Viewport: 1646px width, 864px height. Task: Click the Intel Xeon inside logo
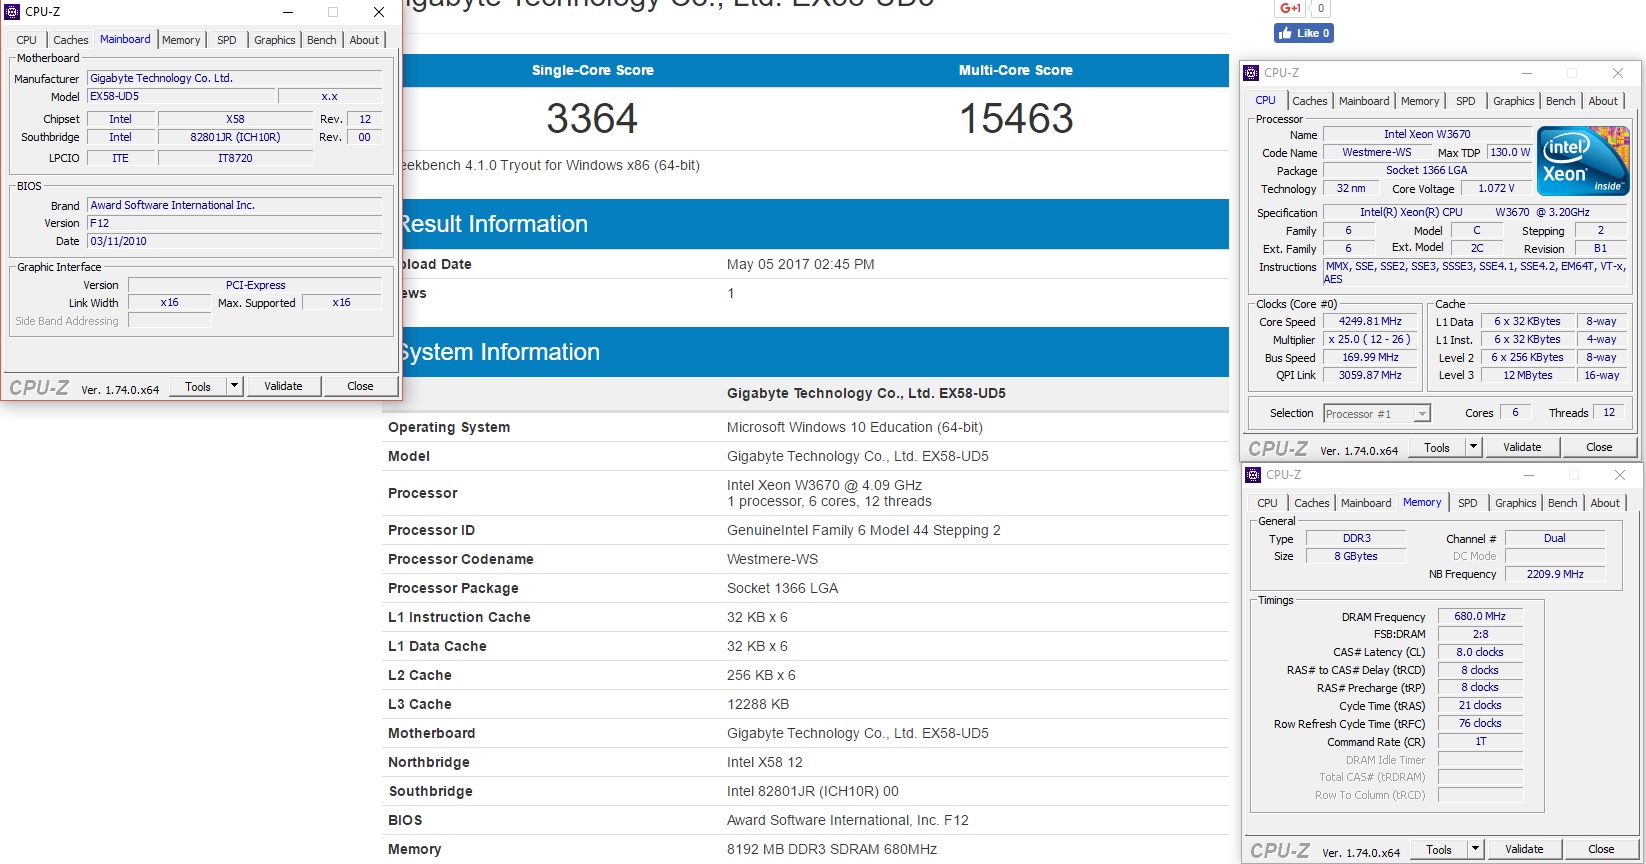[x=1583, y=161]
